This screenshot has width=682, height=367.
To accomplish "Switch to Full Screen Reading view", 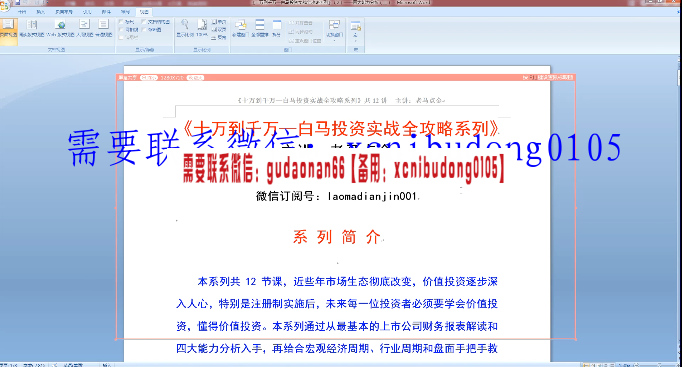I will [32, 29].
